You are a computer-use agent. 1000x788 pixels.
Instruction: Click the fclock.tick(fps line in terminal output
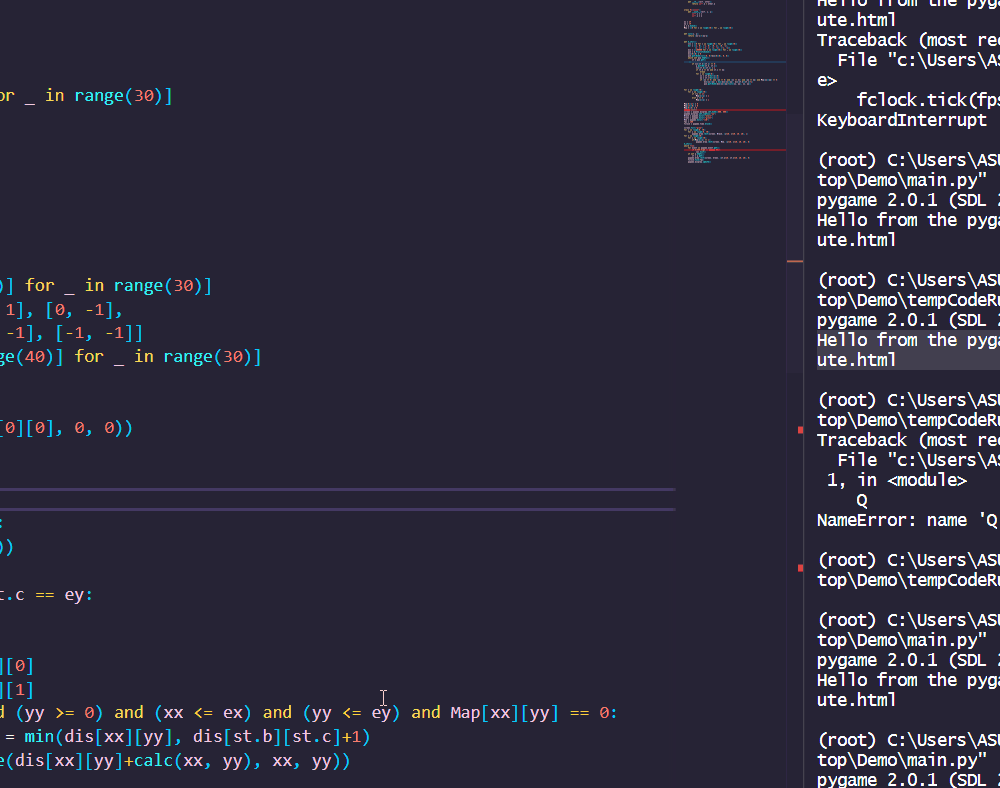[x=930, y=99]
